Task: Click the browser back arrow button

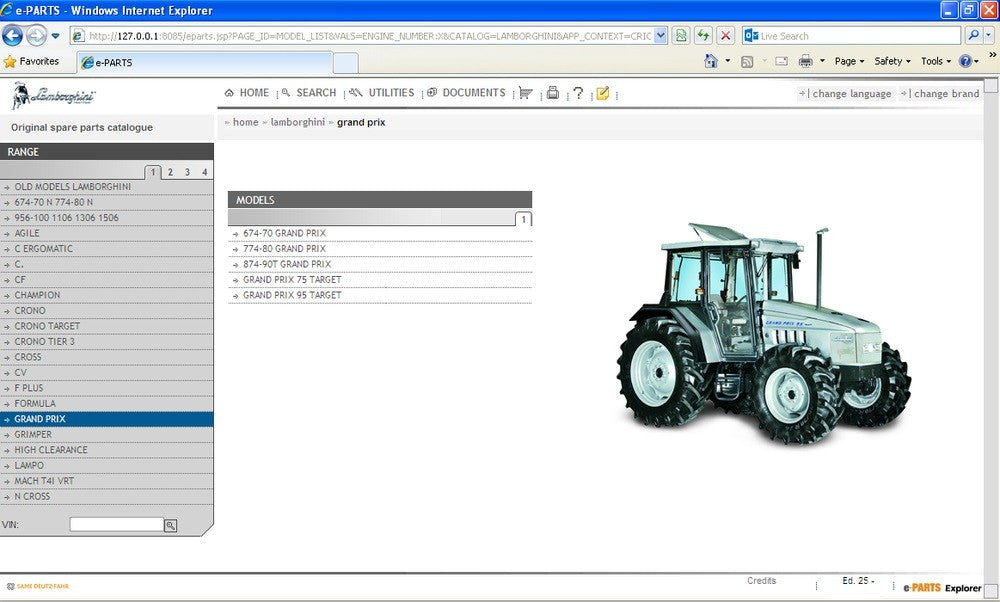Action: tap(13, 36)
